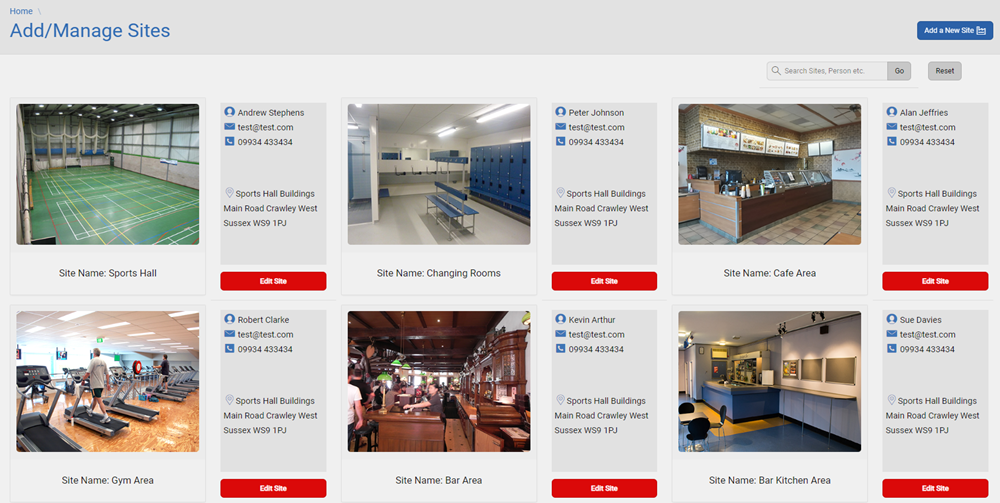Click the Site Name: Gym Area label
This screenshot has height=503, width=1000.
pyautogui.click(x=108, y=480)
